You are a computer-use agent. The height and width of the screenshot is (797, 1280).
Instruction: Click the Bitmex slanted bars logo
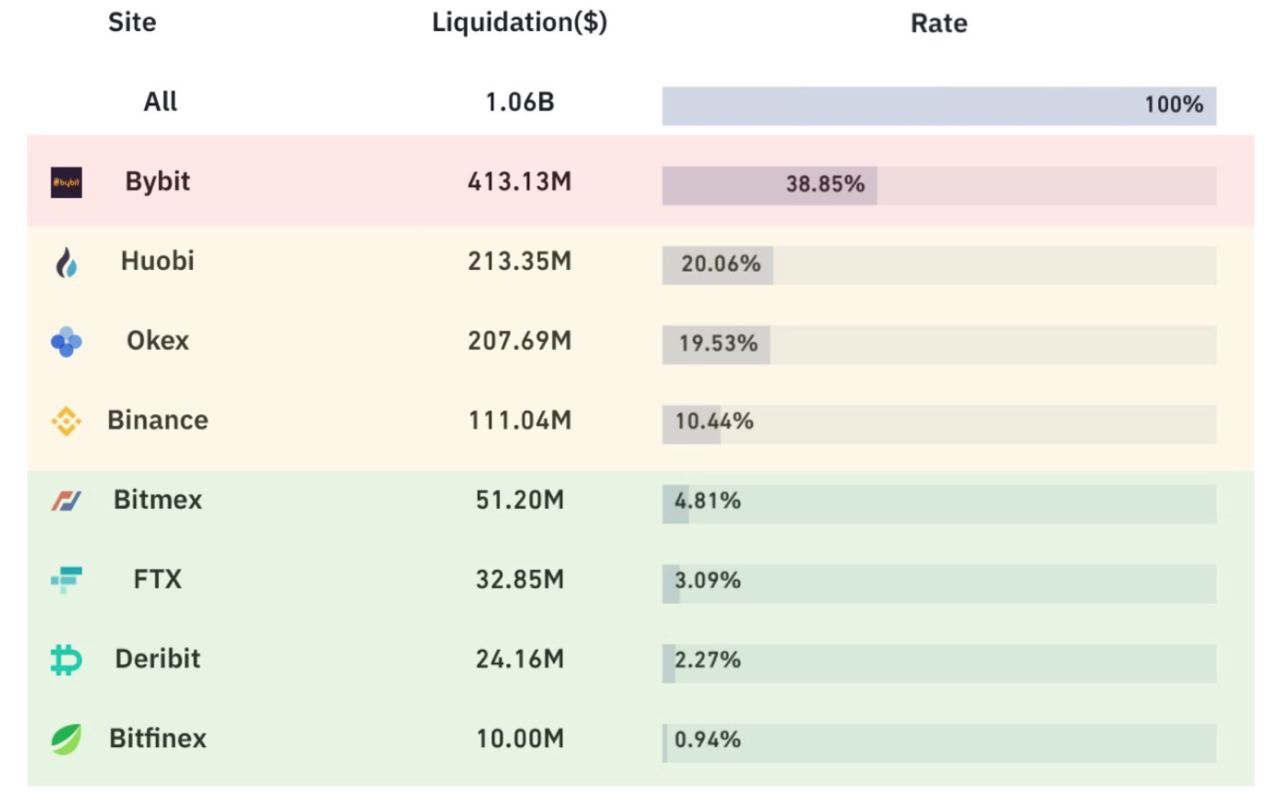click(x=66, y=500)
